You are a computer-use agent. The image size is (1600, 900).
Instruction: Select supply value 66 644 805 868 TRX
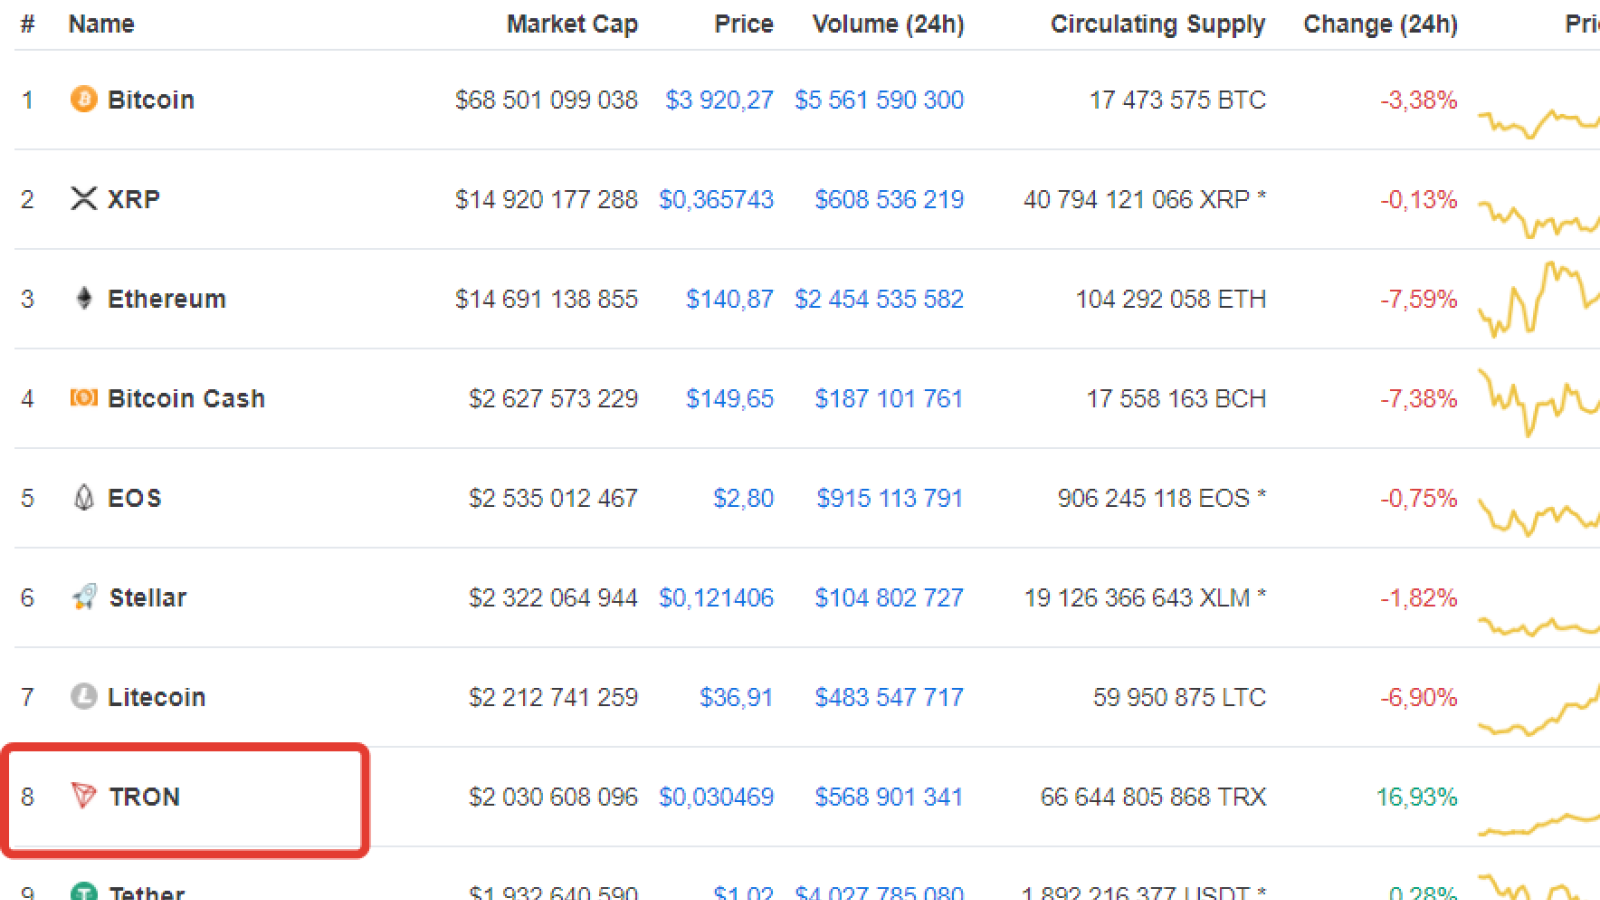pos(1154,797)
